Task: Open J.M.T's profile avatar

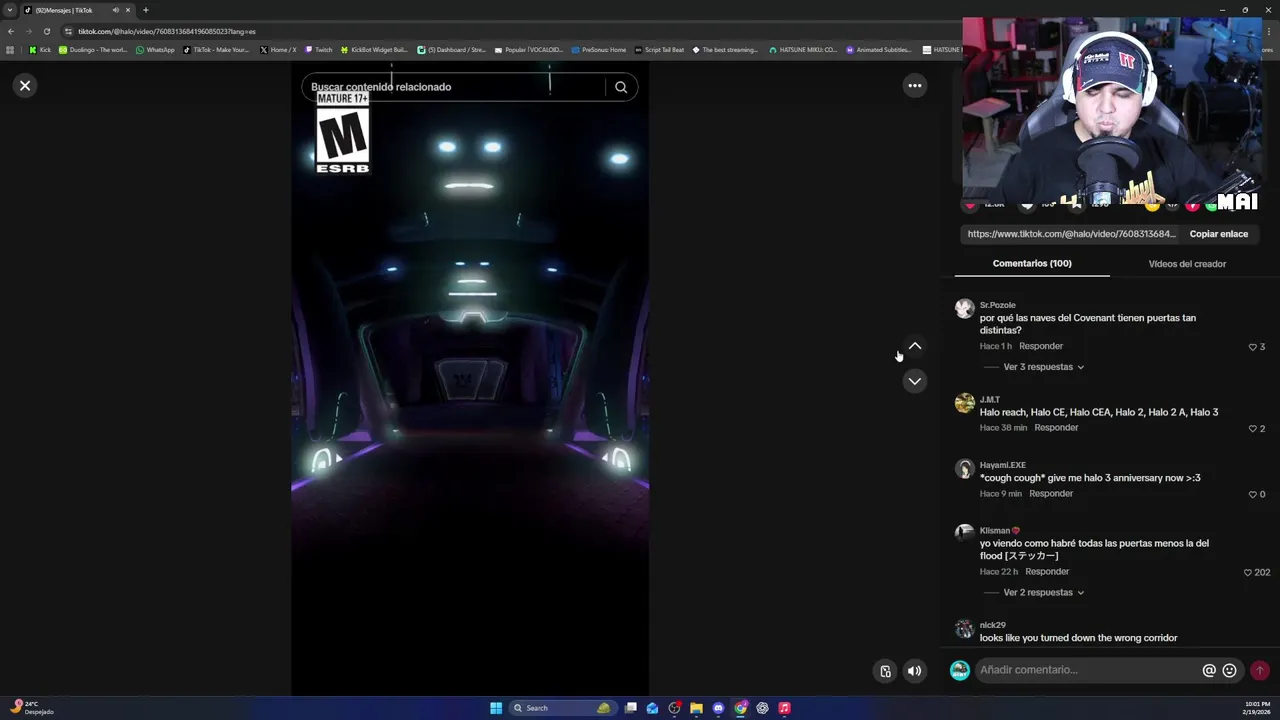Action: [x=964, y=403]
